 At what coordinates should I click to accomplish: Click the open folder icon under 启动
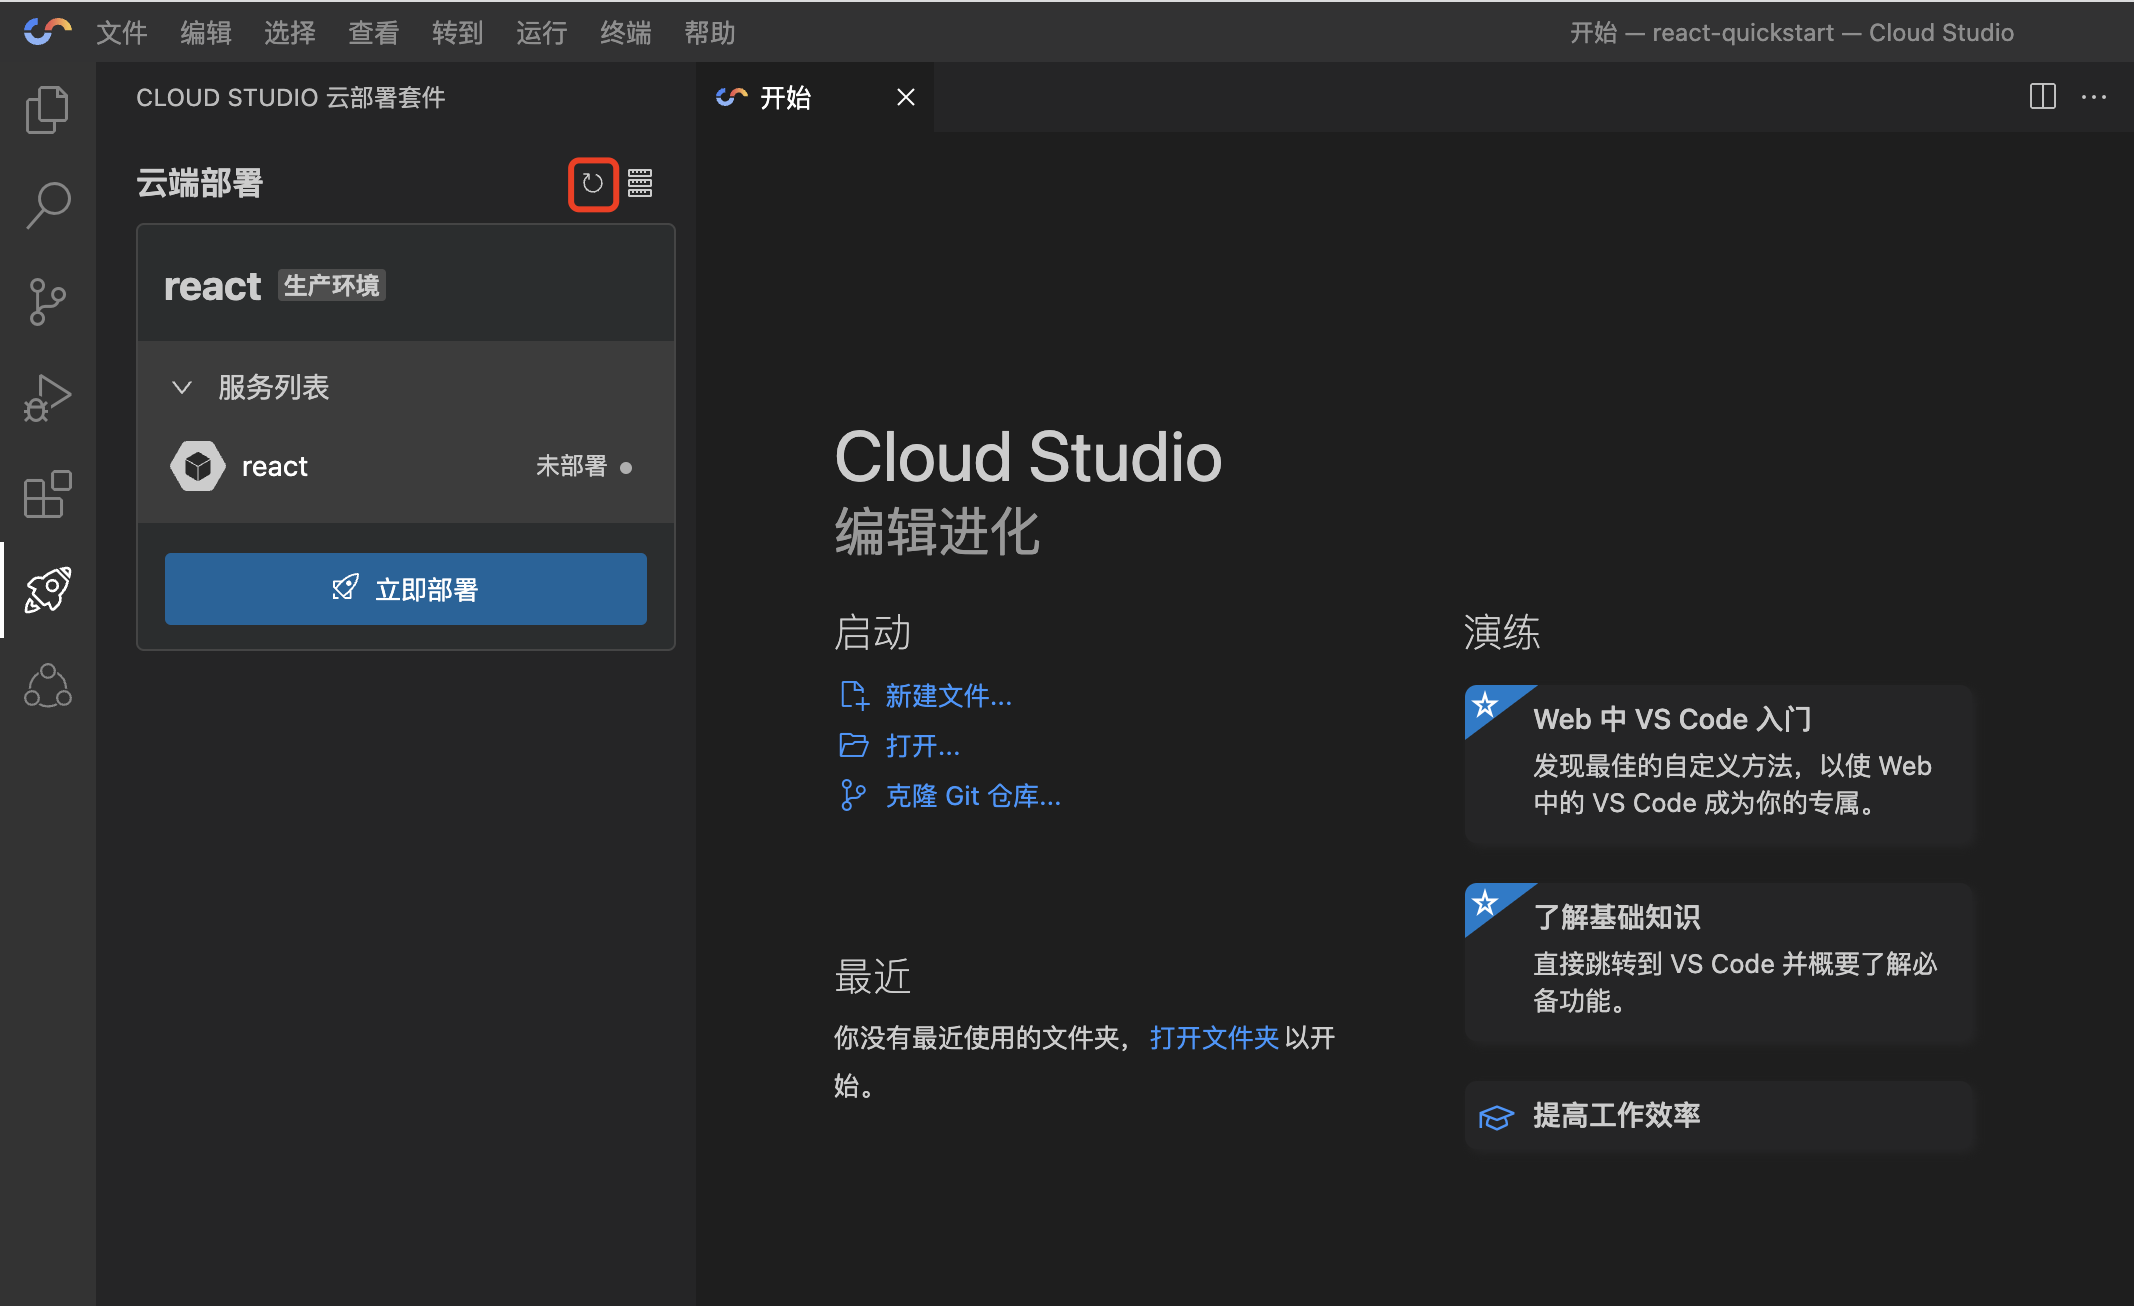coord(854,745)
